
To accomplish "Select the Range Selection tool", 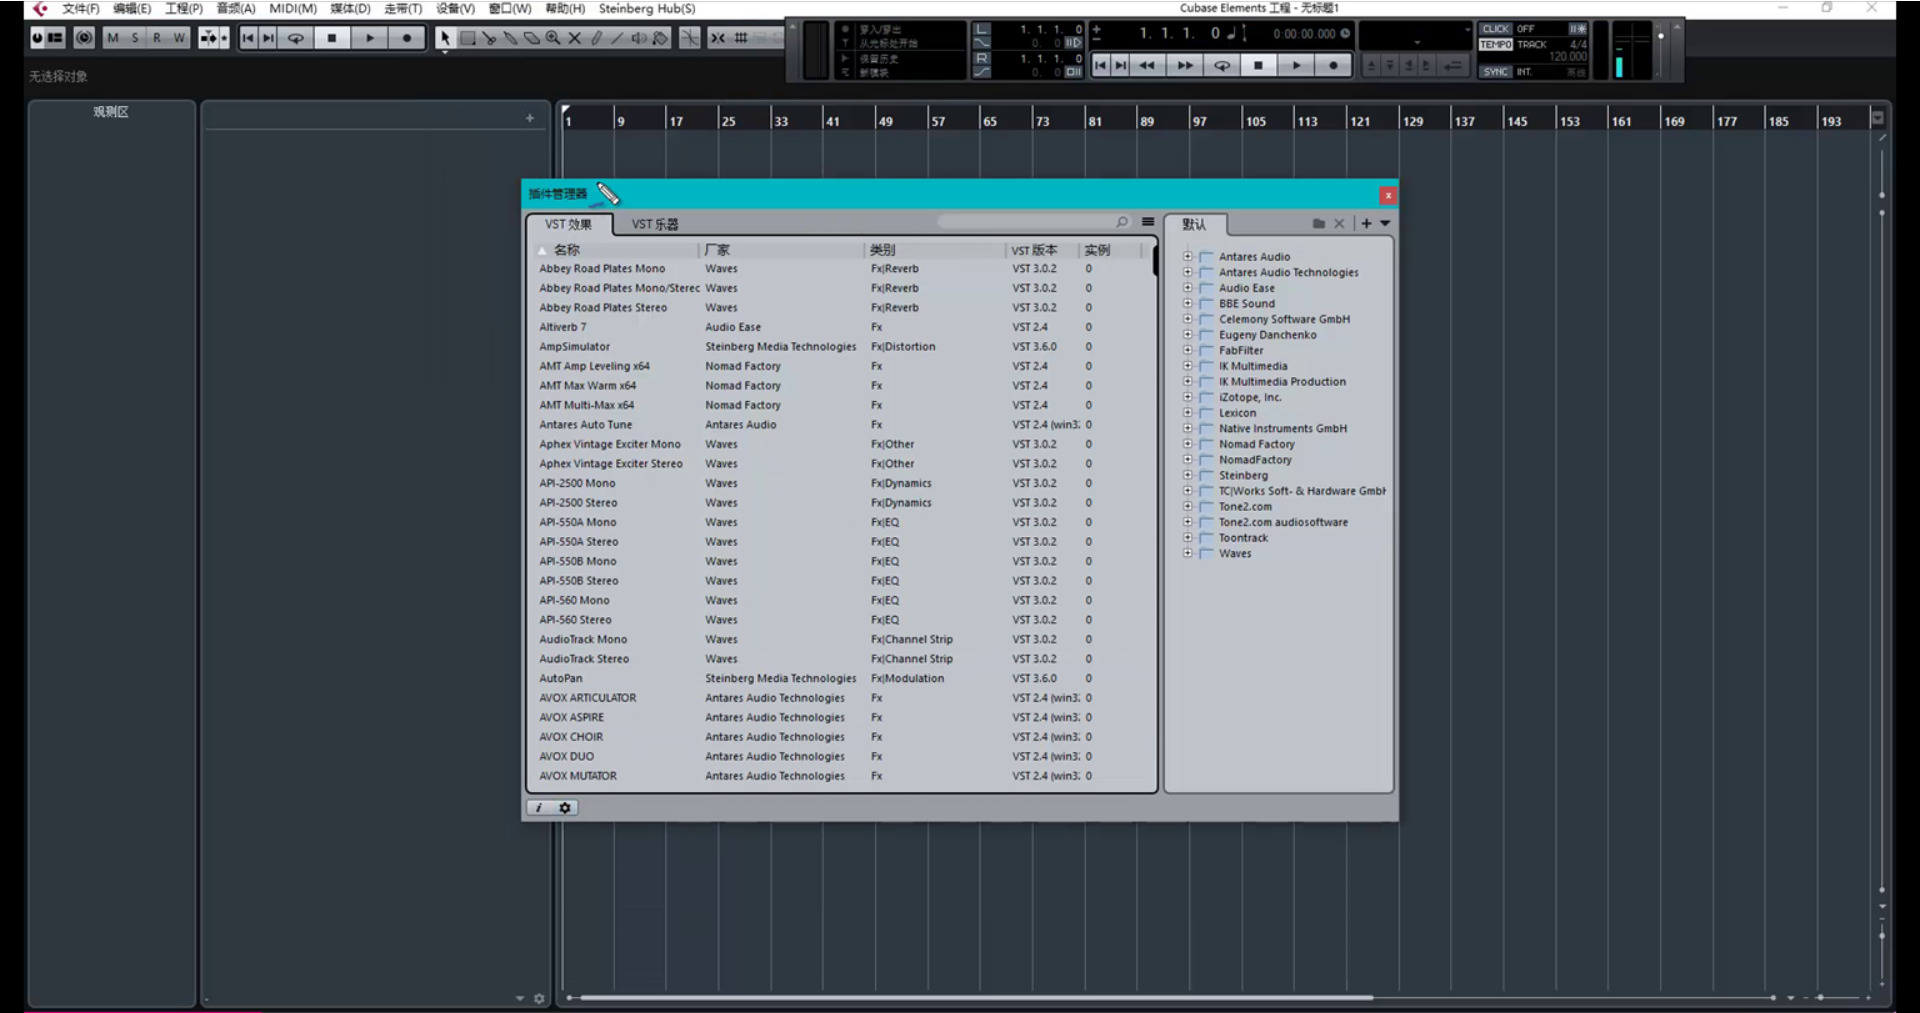I will click(467, 38).
